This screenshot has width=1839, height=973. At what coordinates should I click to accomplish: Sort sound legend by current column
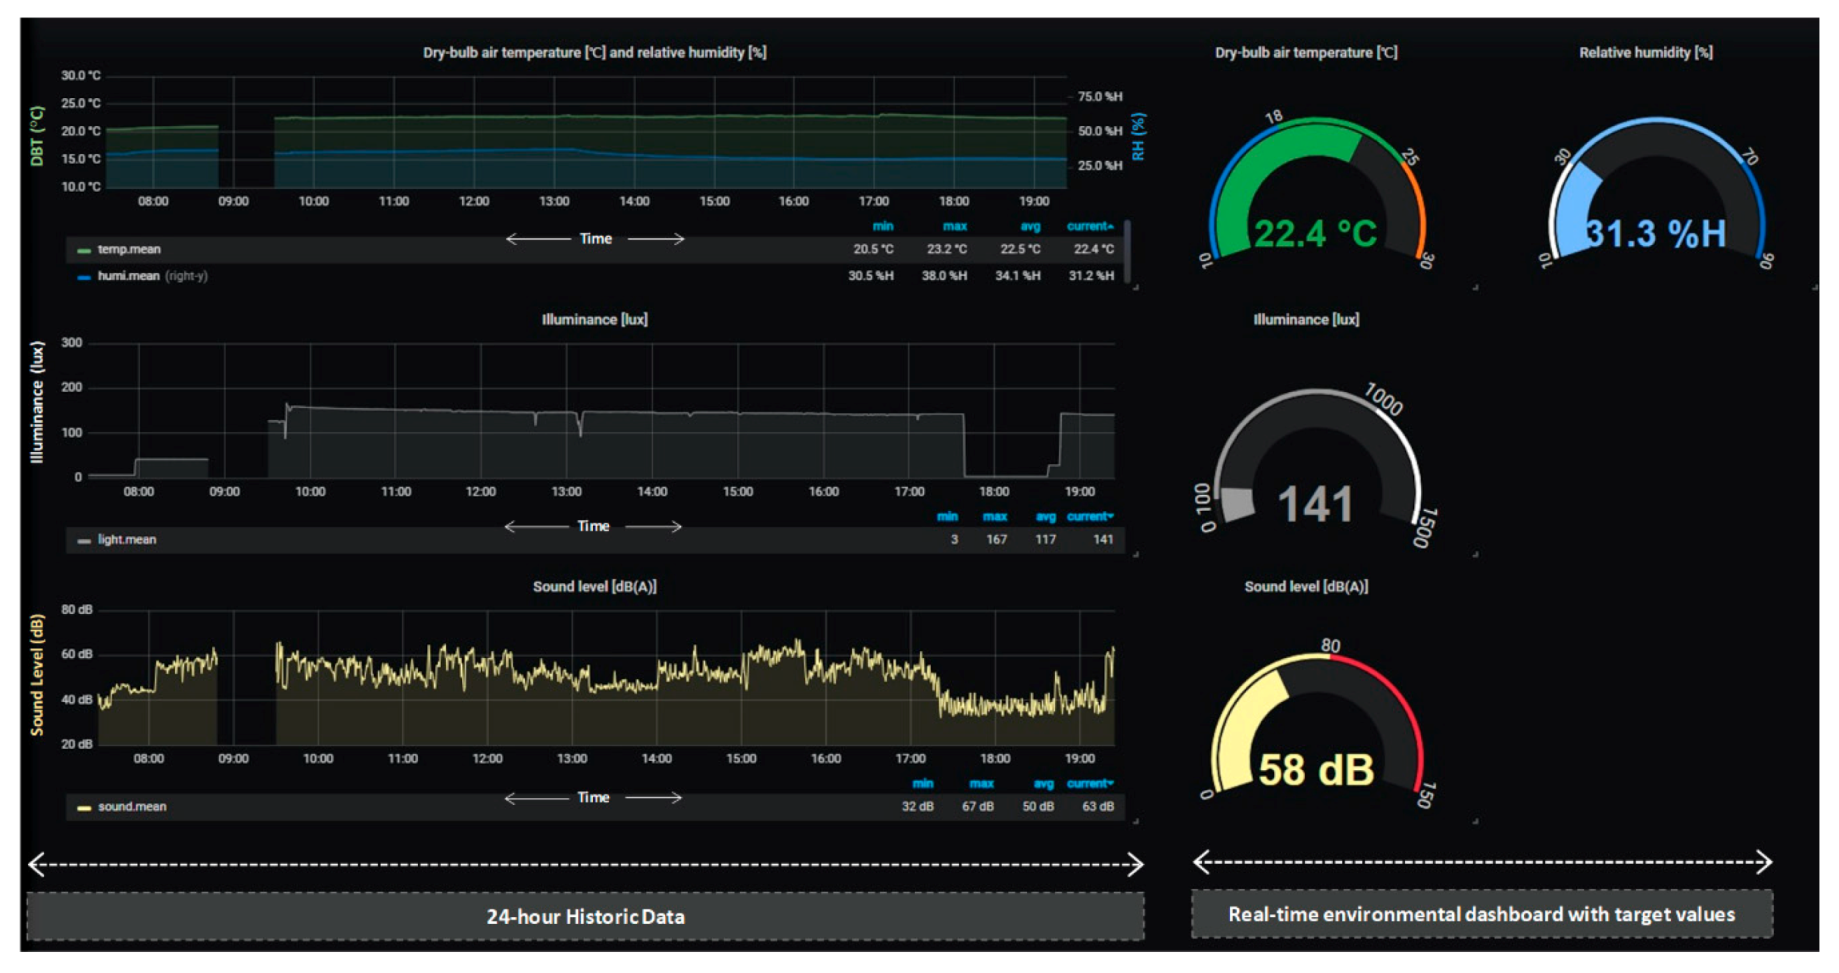[x=1089, y=784]
